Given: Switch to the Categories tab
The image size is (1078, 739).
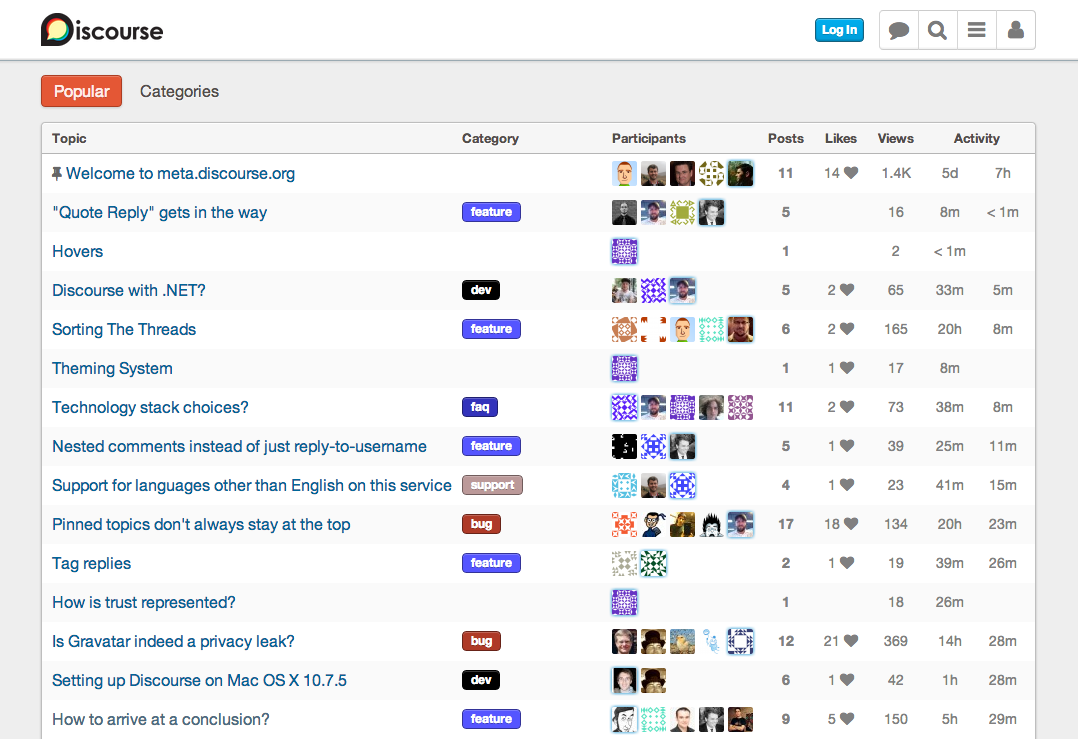Looking at the screenshot, I should click(x=179, y=91).
